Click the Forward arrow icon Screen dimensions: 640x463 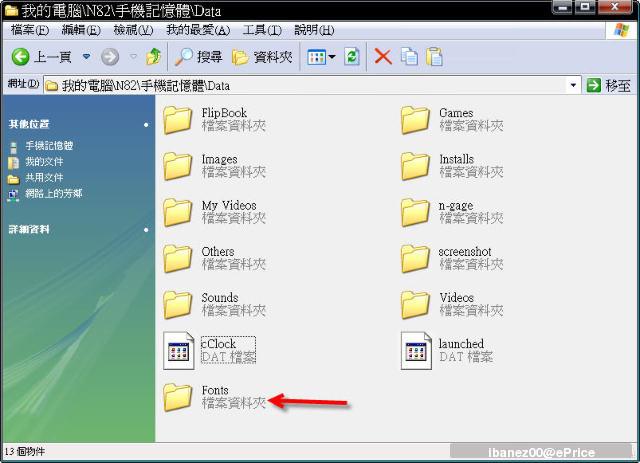(x=110, y=57)
